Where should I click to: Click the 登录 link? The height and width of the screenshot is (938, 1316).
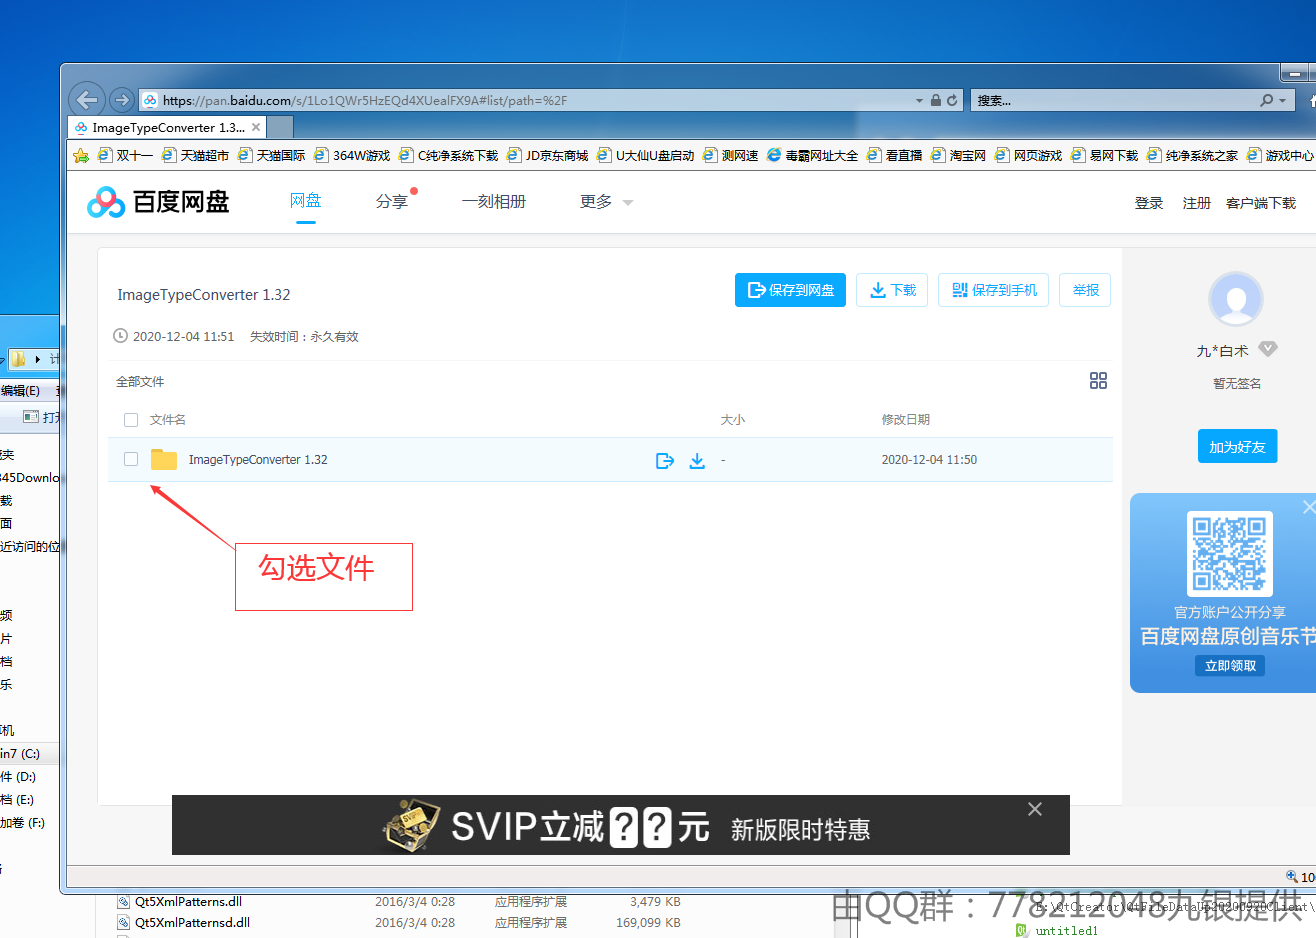coord(1149,203)
